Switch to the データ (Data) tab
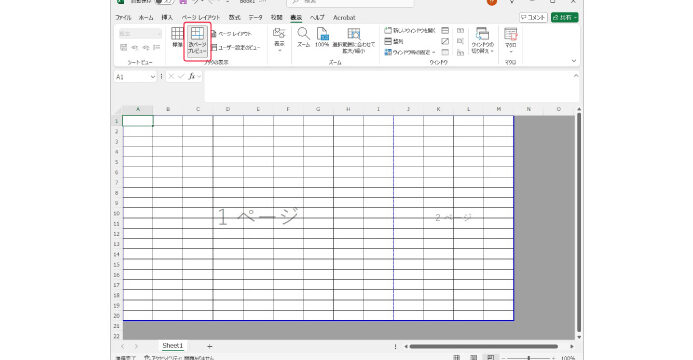The height and width of the screenshot is (360, 693). point(255,18)
